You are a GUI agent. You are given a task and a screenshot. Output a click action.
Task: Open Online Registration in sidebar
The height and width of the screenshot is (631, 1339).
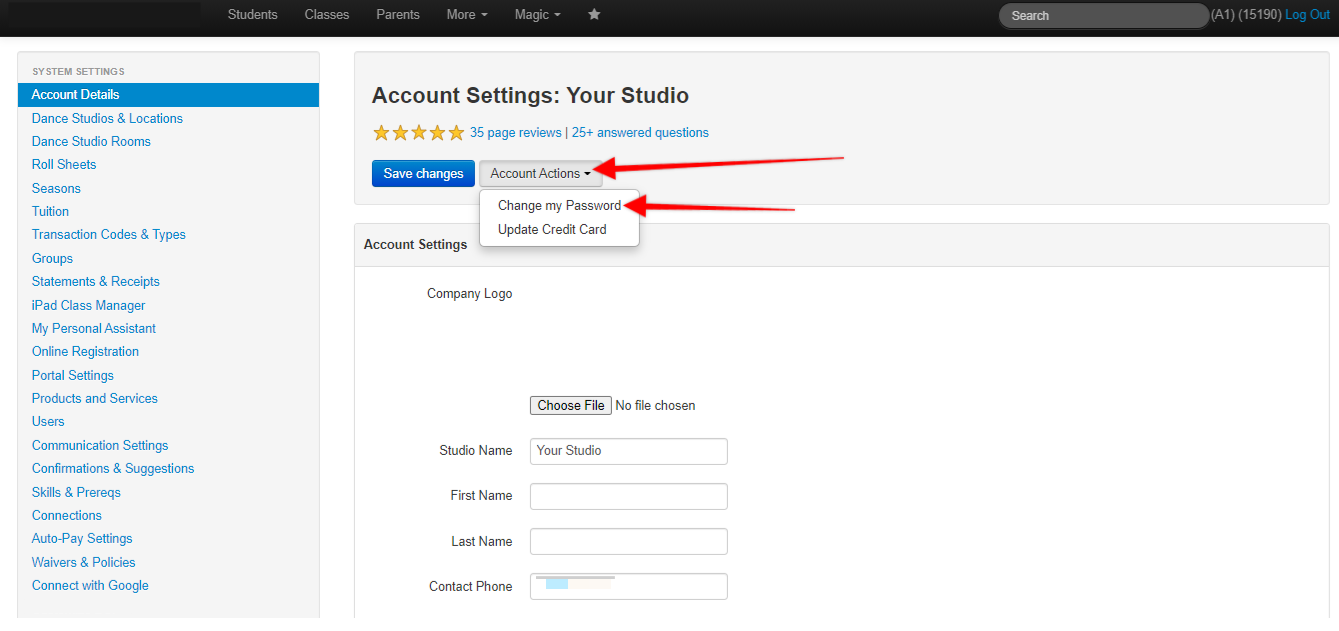pyautogui.click(x=85, y=352)
